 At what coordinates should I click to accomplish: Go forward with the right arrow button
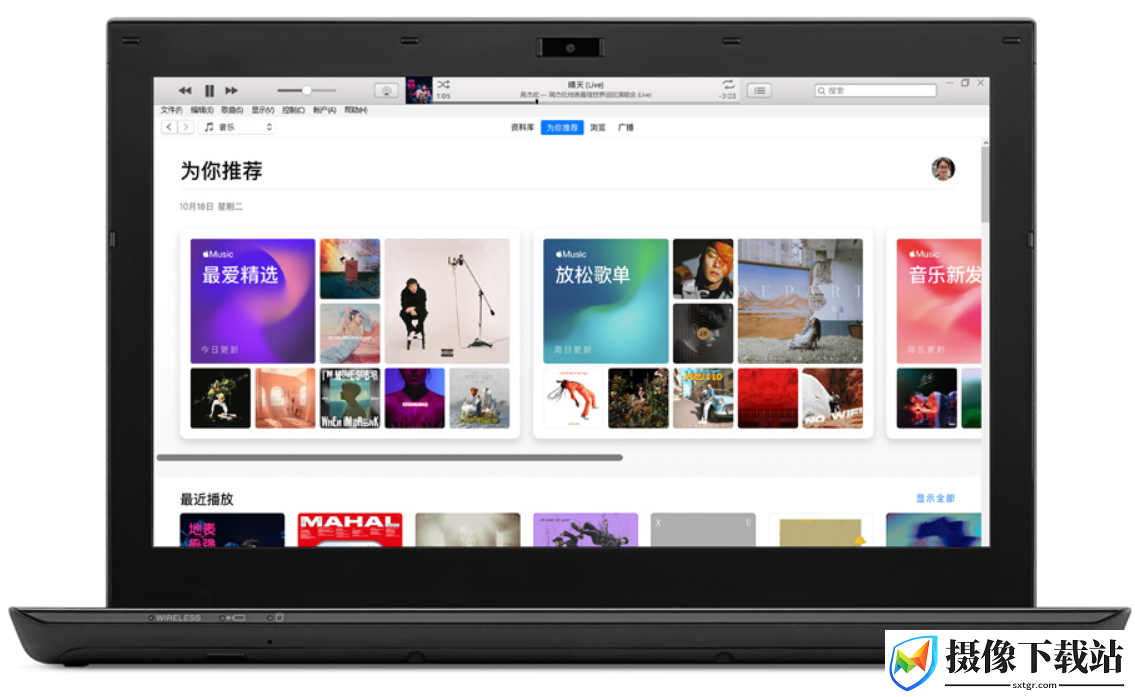pyautogui.click(x=186, y=127)
